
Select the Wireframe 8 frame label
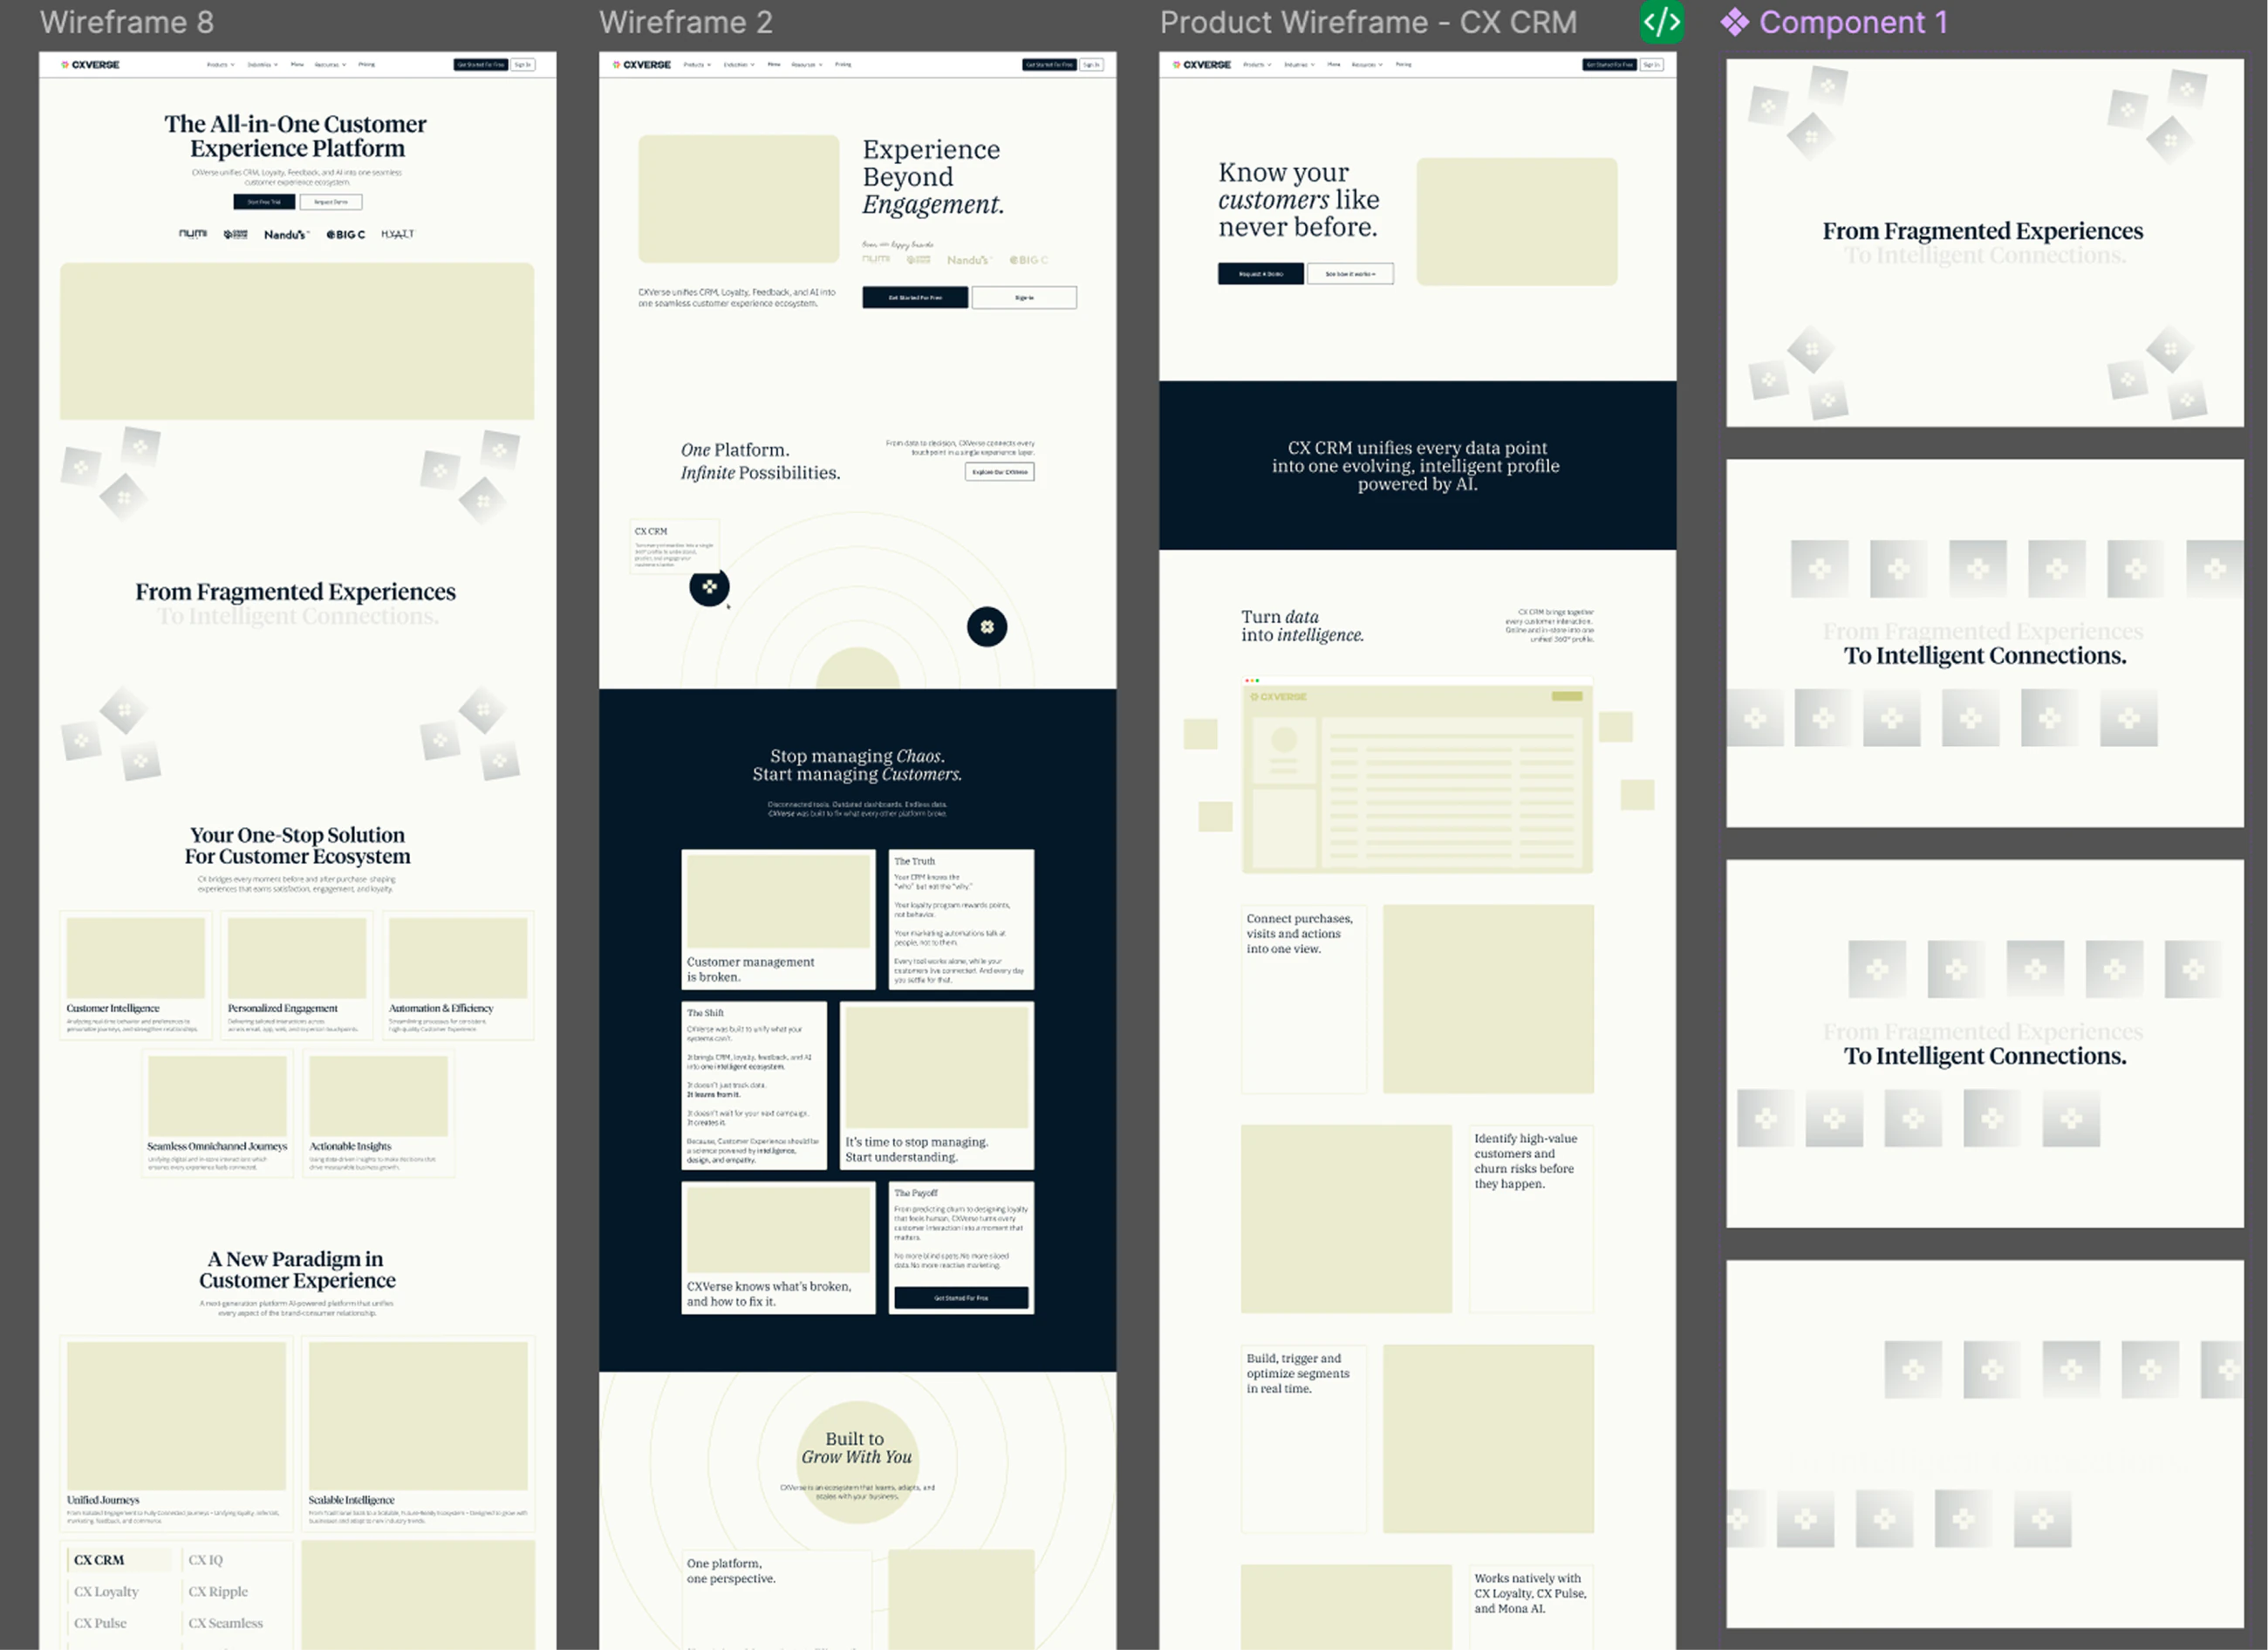pos(127,22)
